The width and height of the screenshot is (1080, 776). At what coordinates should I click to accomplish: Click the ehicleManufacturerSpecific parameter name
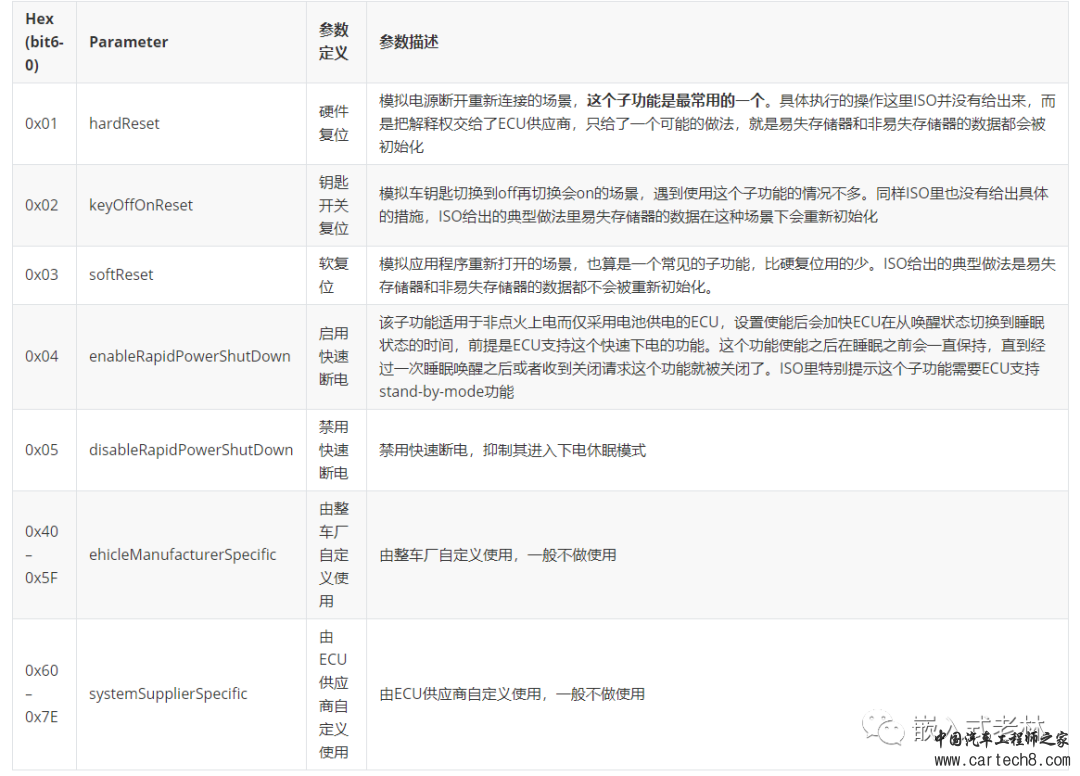coord(183,555)
